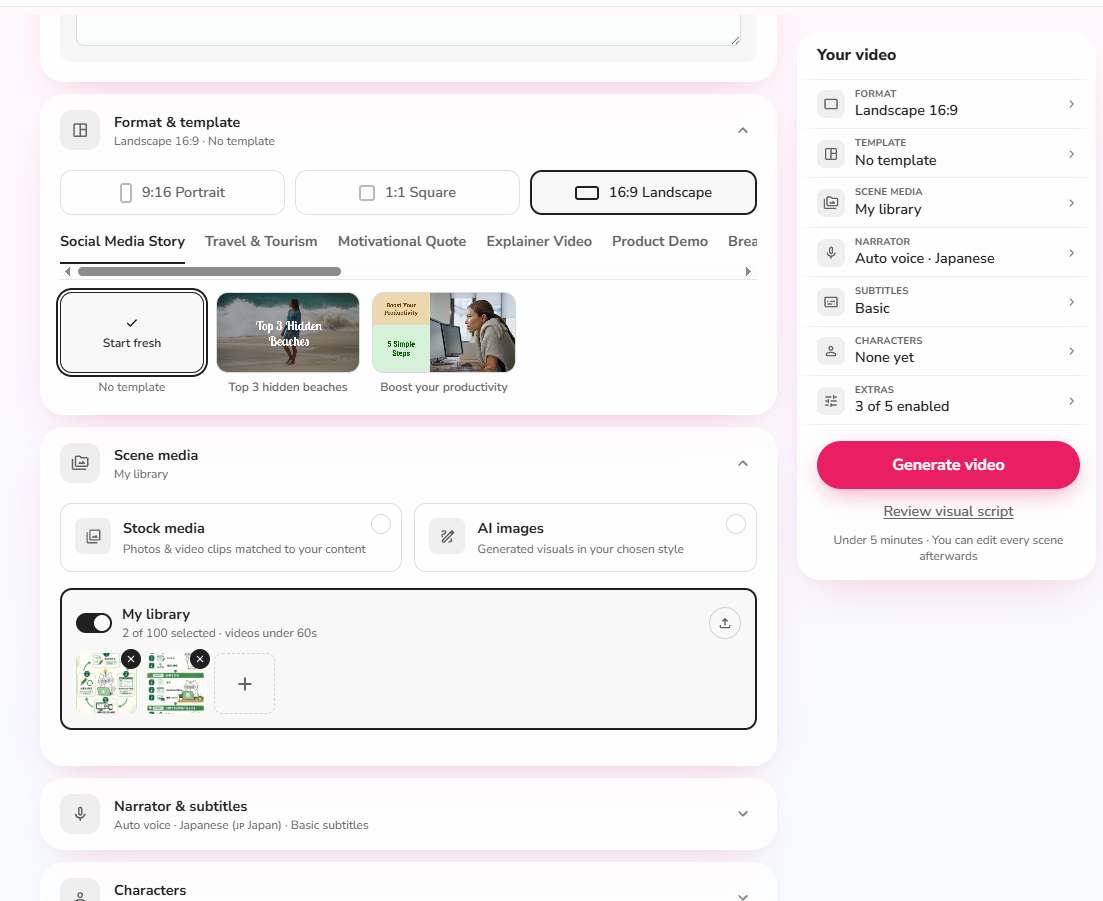Expand the Characters section

tap(743, 897)
